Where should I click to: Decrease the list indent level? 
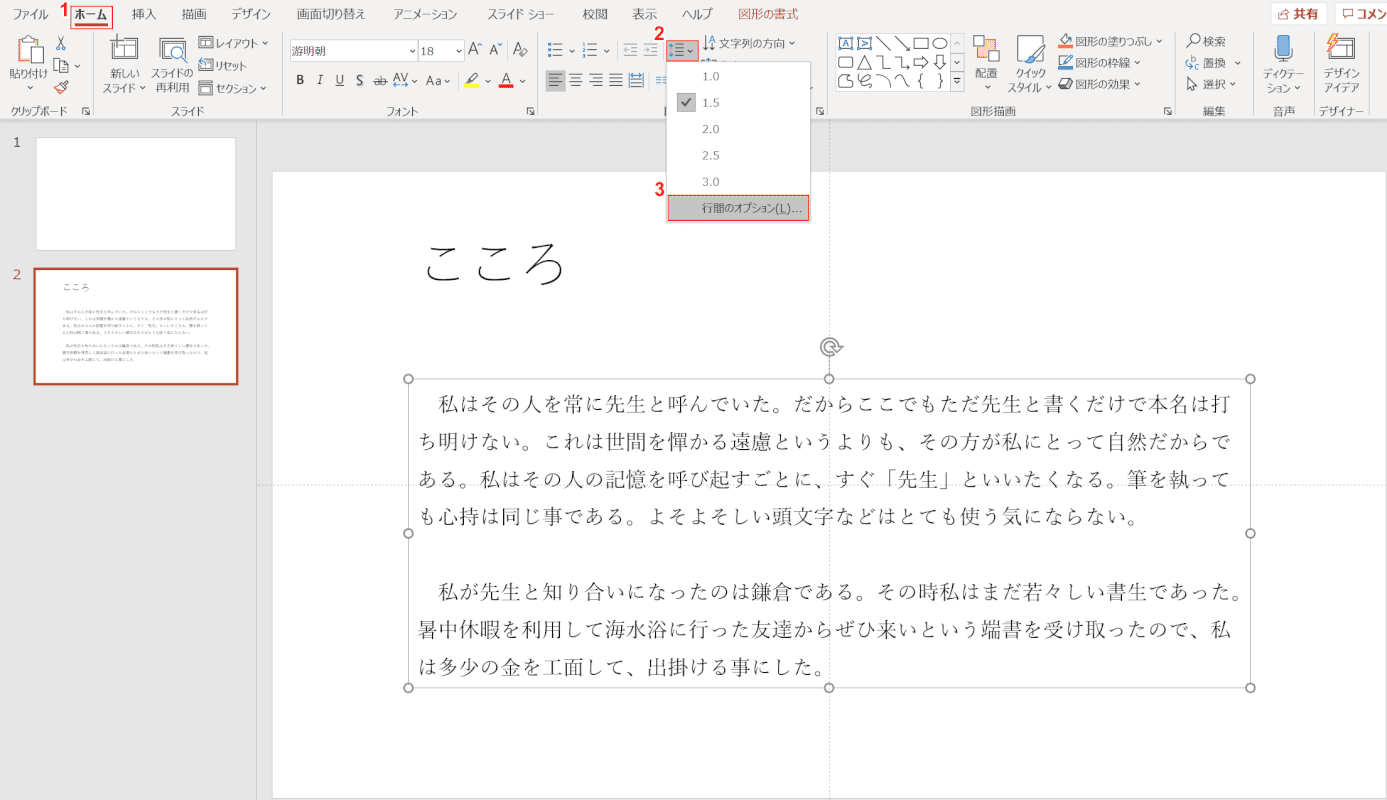click(x=630, y=49)
